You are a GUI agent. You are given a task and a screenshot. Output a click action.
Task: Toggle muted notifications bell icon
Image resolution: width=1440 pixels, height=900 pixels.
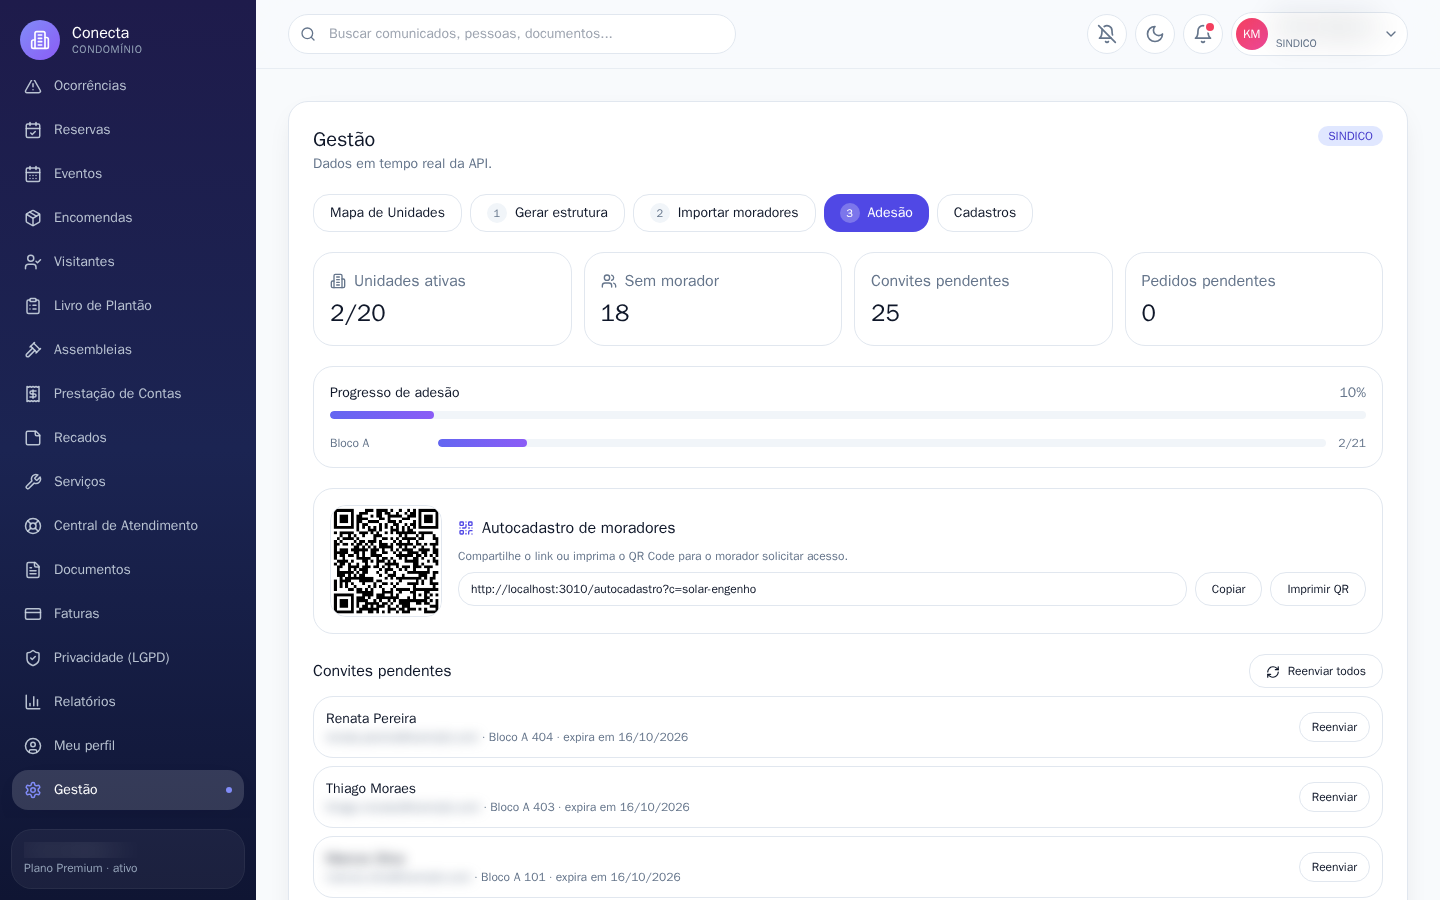tap(1107, 34)
